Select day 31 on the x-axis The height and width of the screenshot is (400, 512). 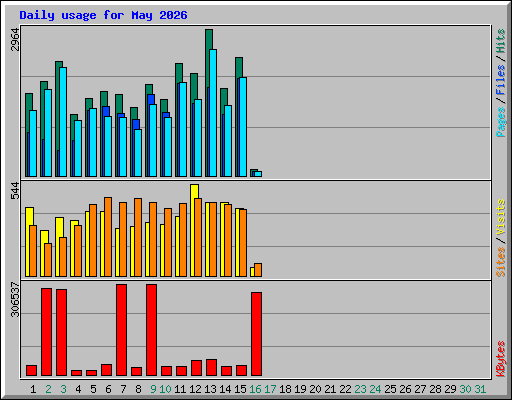pyautogui.click(x=480, y=389)
